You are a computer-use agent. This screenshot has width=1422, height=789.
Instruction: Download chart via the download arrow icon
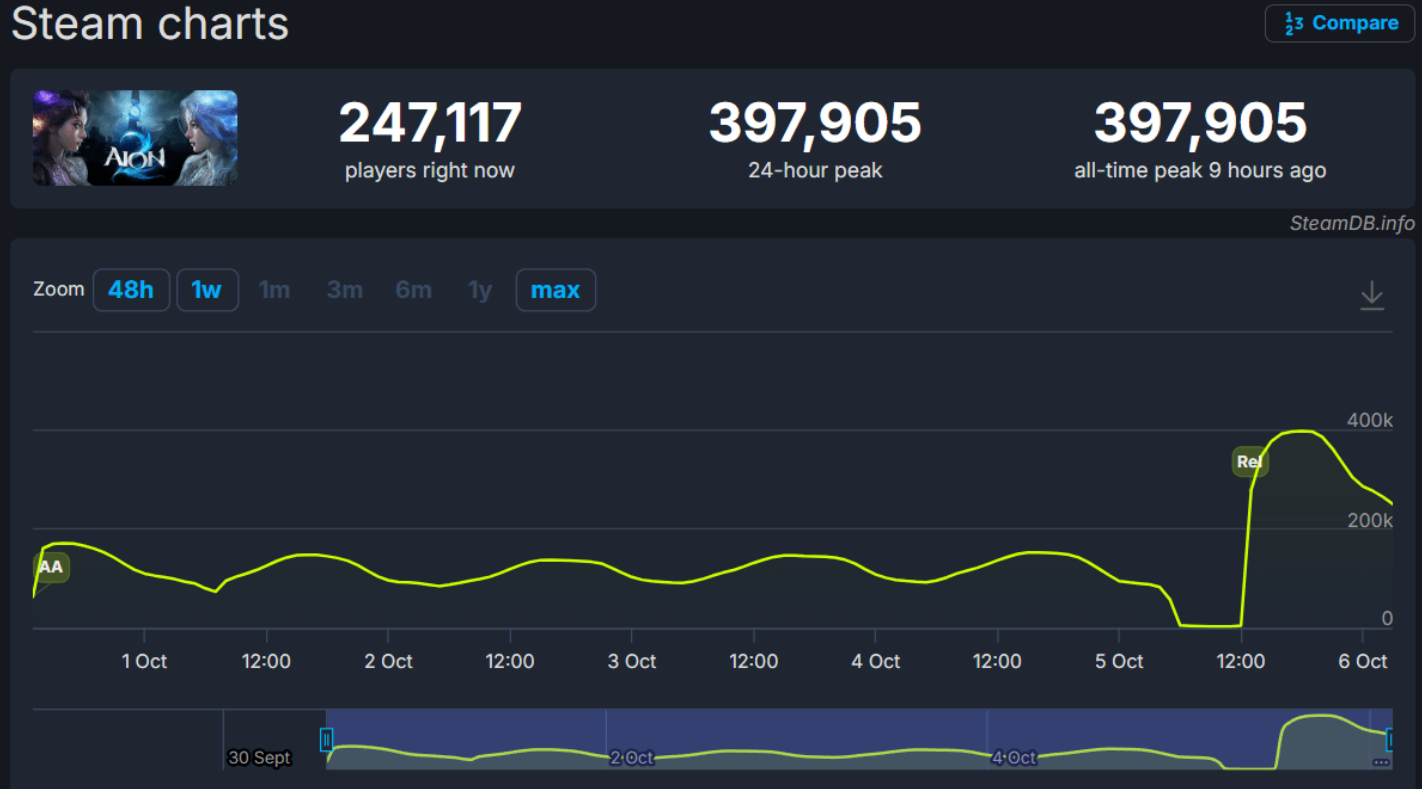pyautogui.click(x=1372, y=295)
